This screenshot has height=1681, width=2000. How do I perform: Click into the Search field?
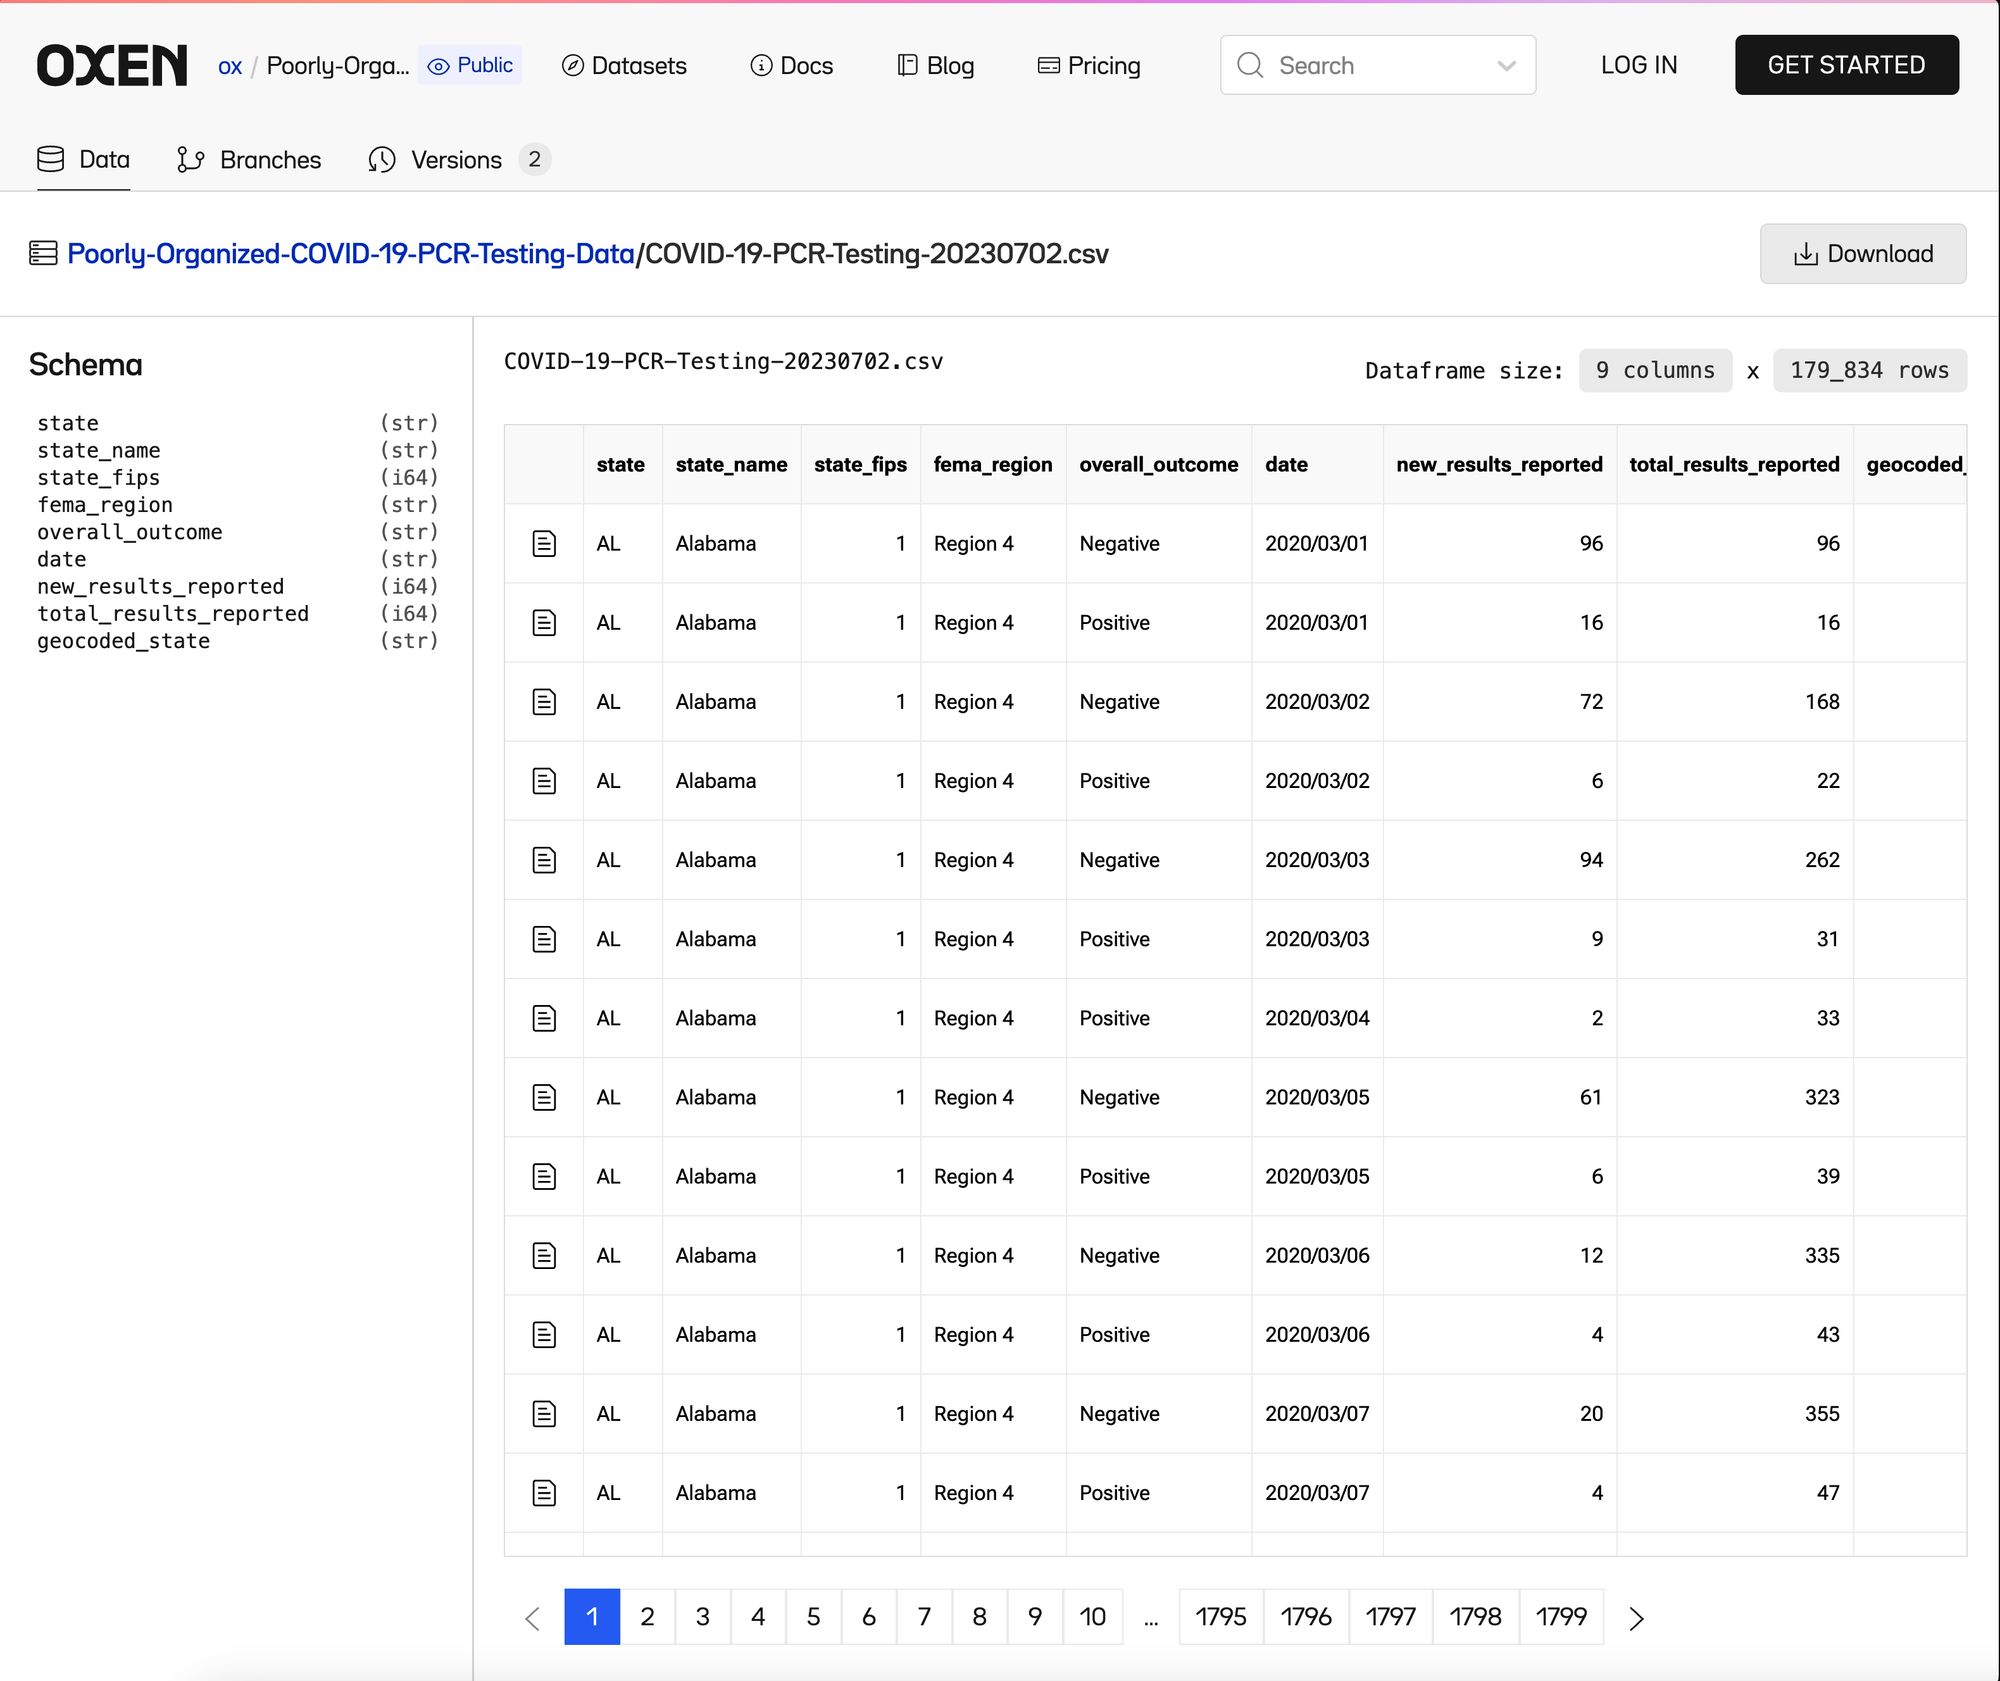coord(1378,66)
